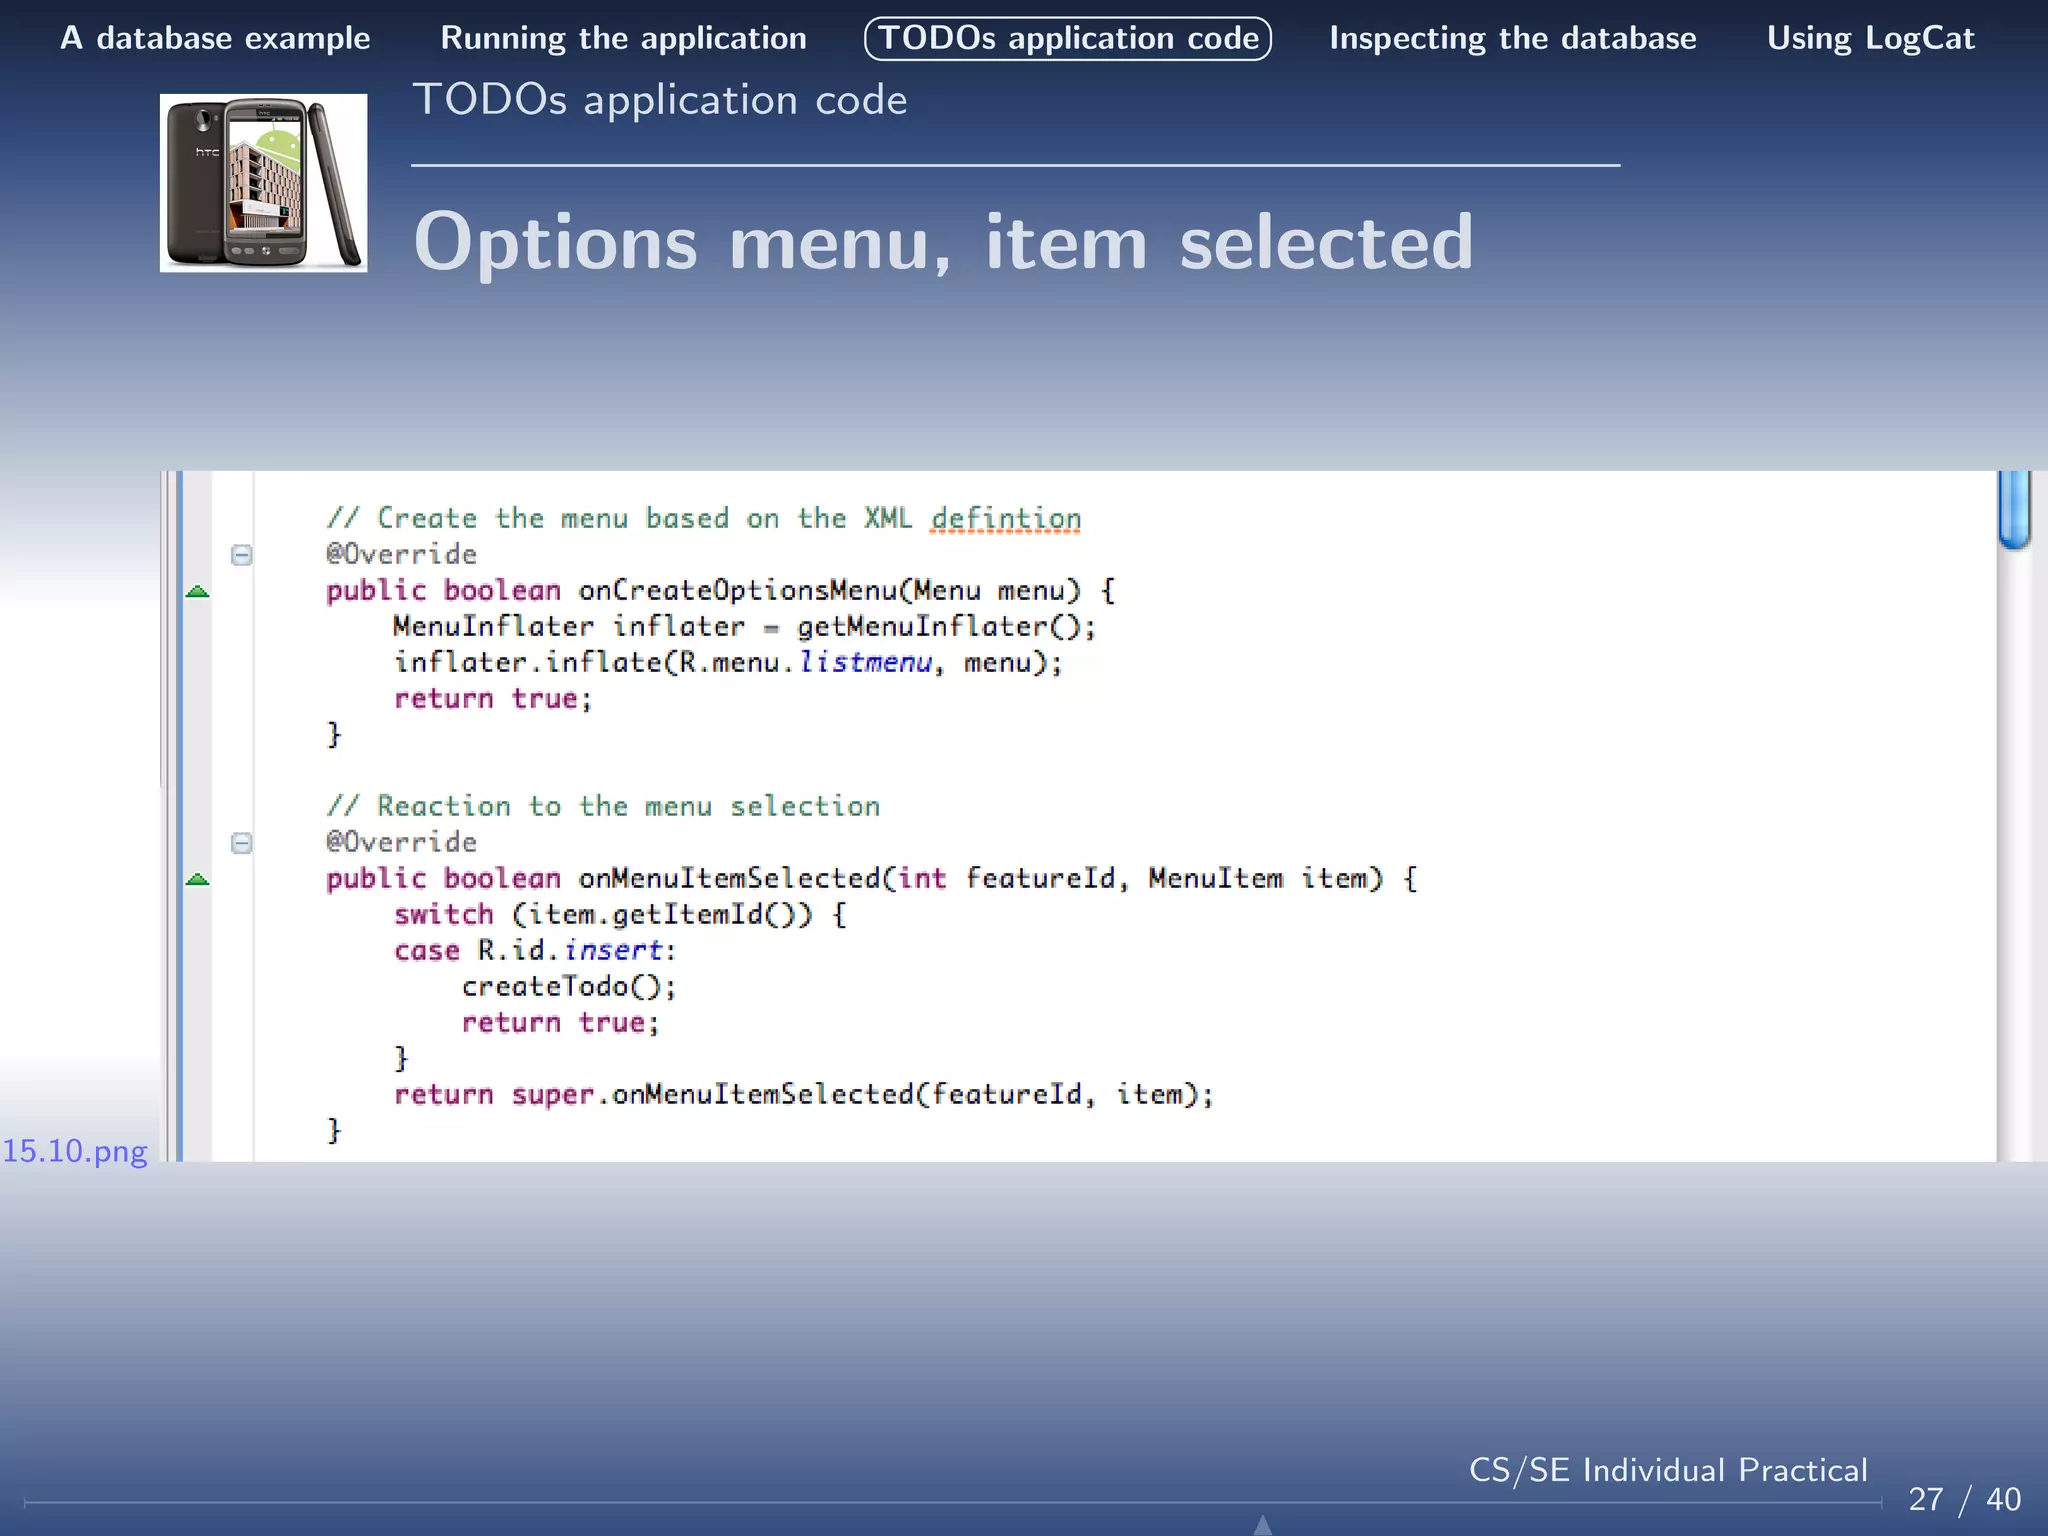The height and width of the screenshot is (1536, 2048).
Task: Click 'CS/SE Individual Practical' footer text
Action: click(1668, 1470)
